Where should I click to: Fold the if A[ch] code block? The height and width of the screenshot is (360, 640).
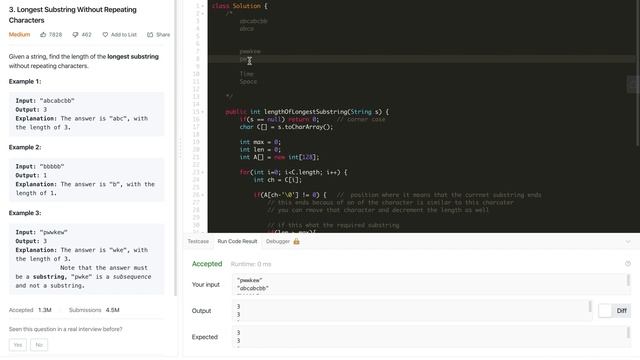click(x=203, y=195)
